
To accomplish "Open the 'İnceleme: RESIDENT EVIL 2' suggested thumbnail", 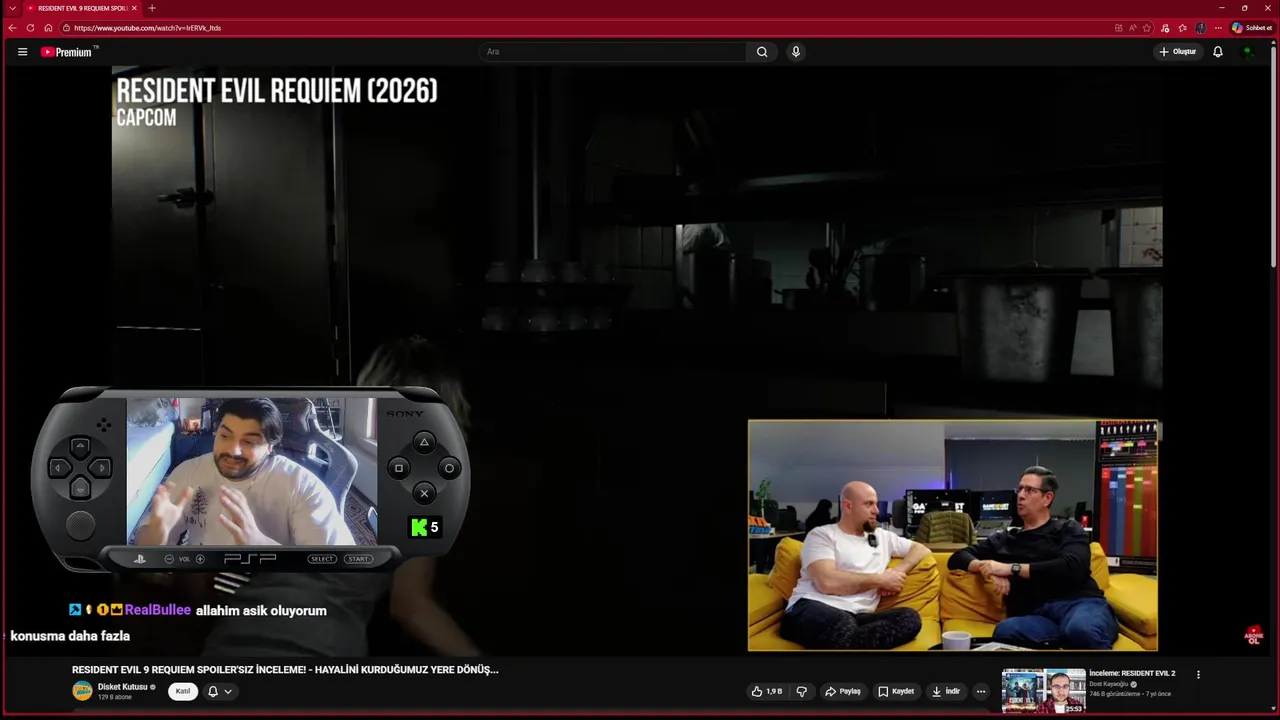I will pos(1043,691).
